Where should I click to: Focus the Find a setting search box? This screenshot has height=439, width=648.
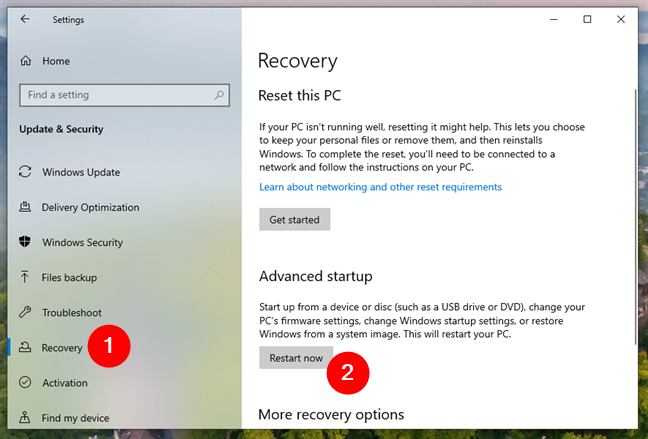[x=110, y=95]
